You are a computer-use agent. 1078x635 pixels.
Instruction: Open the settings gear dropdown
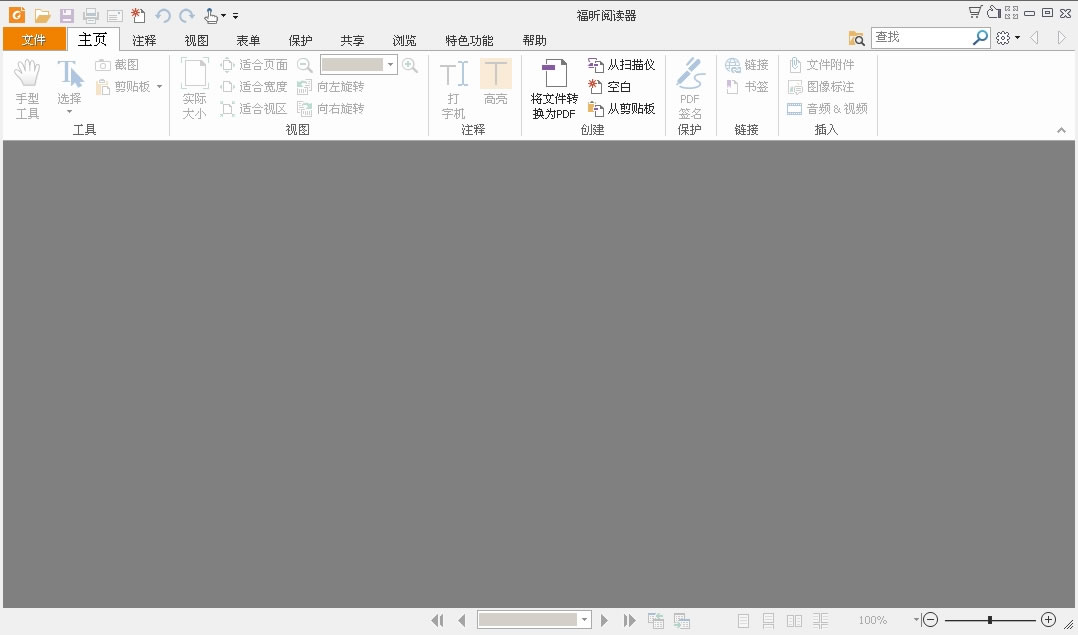(1007, 38)
